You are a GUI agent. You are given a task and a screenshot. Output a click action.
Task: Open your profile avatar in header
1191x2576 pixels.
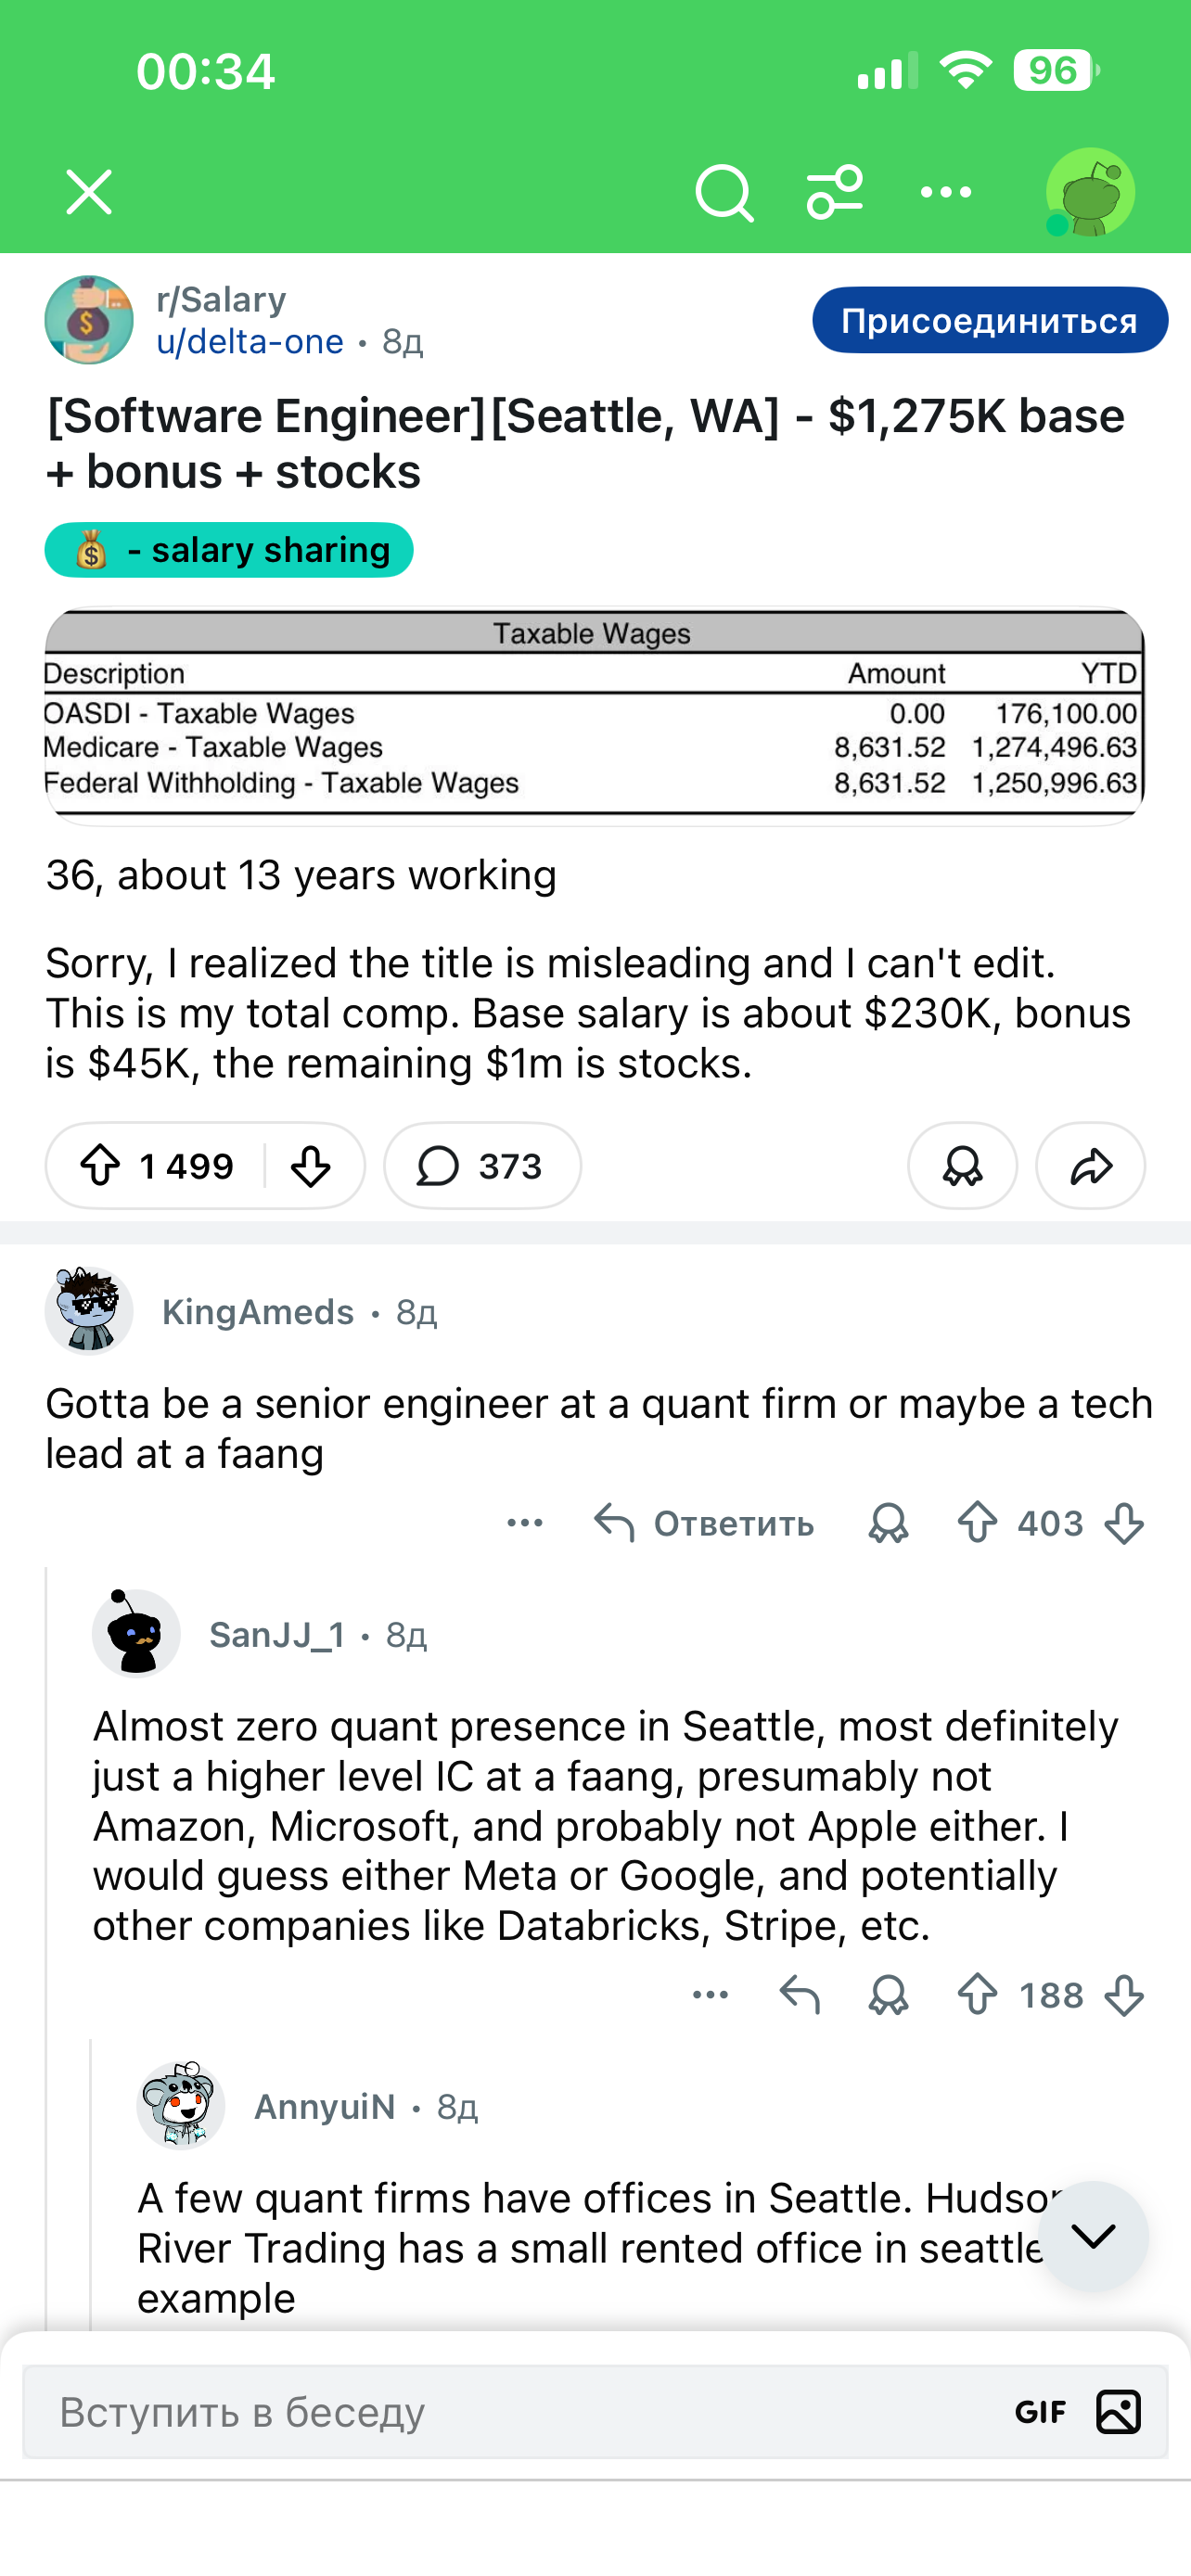1089,192
